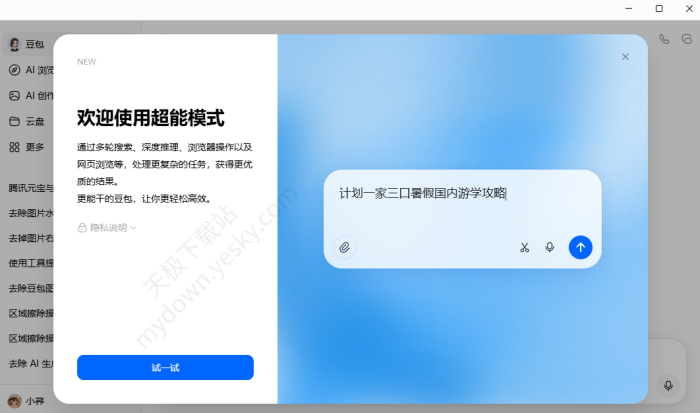The image size is (700, 413).
Task: Click the microphone icon in prompt box
Action: point(550,247)
